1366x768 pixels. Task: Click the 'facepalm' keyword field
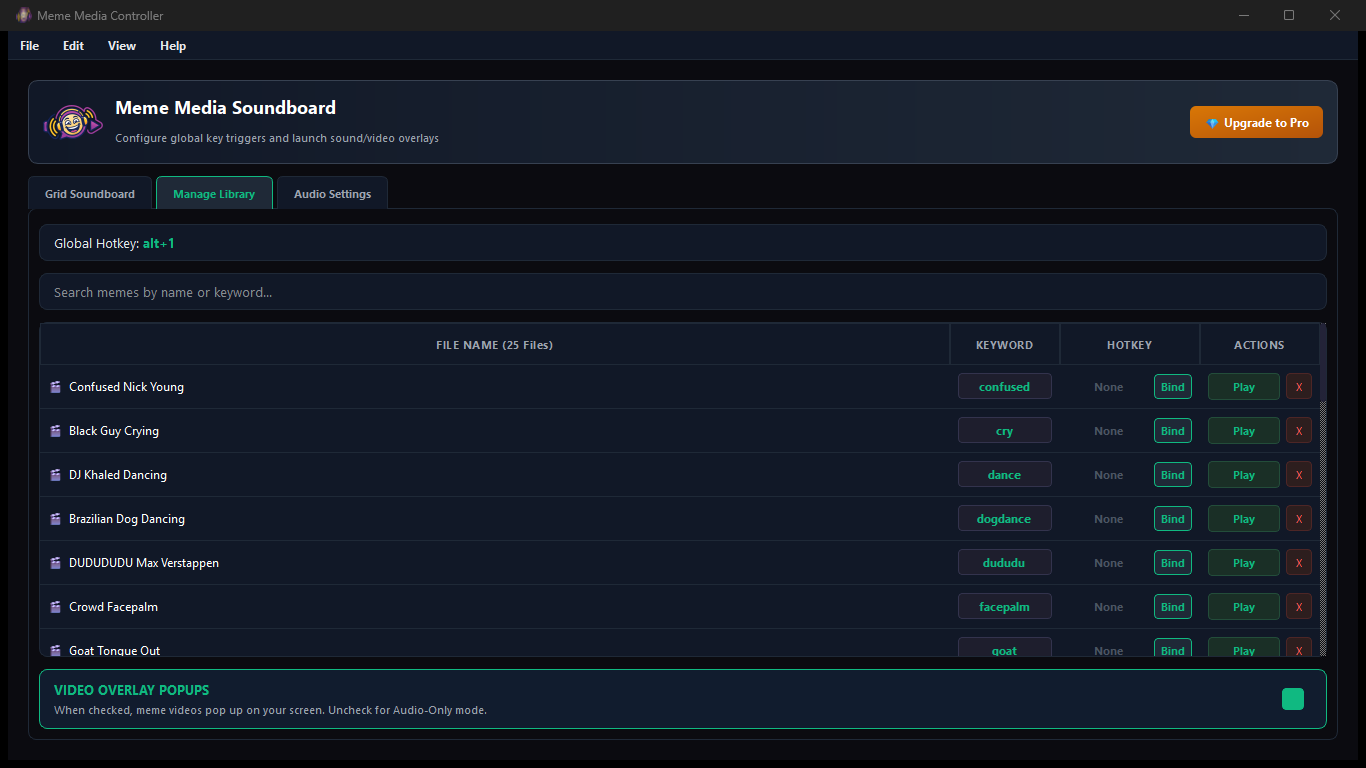tap(1005, 607)
